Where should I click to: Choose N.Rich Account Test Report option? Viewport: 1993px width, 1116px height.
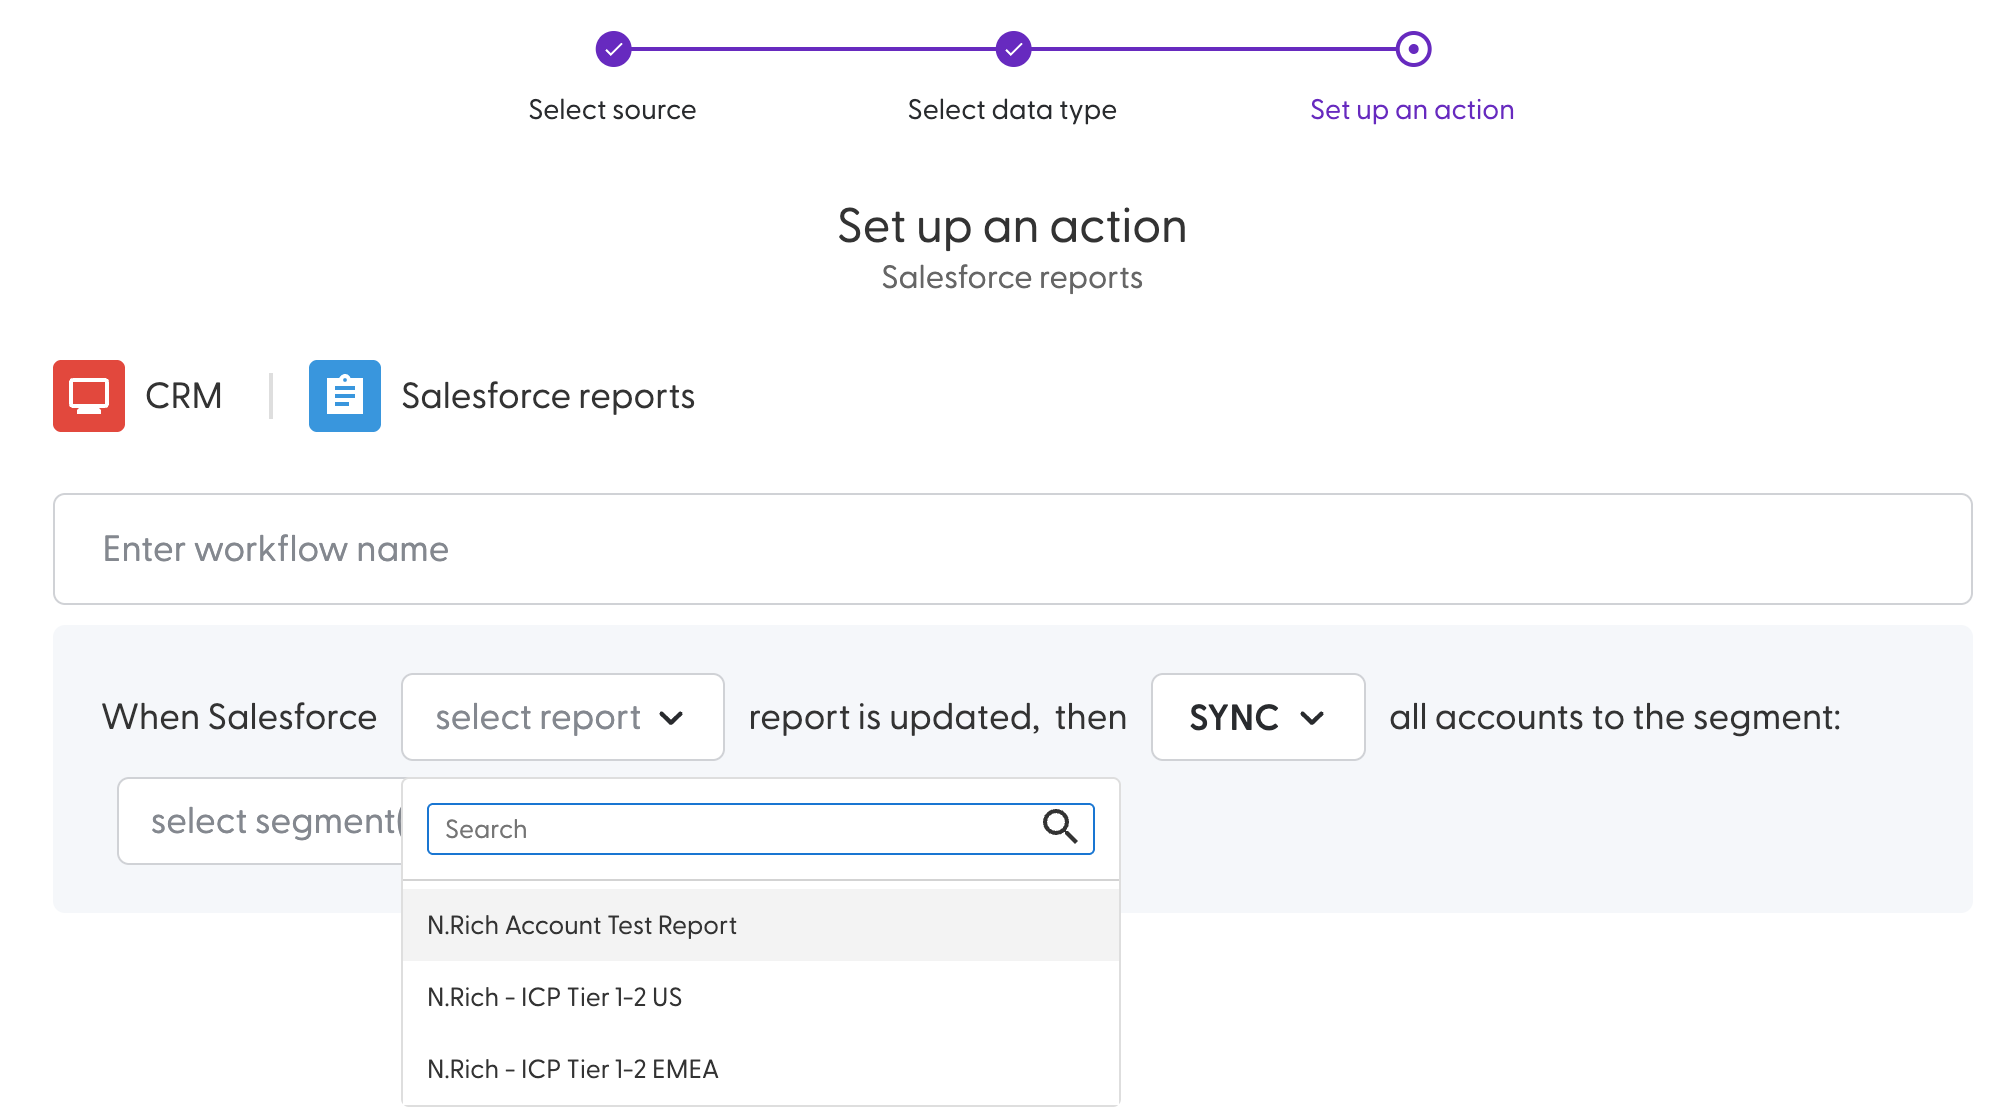pyautogui.click(x=761, y=925)
